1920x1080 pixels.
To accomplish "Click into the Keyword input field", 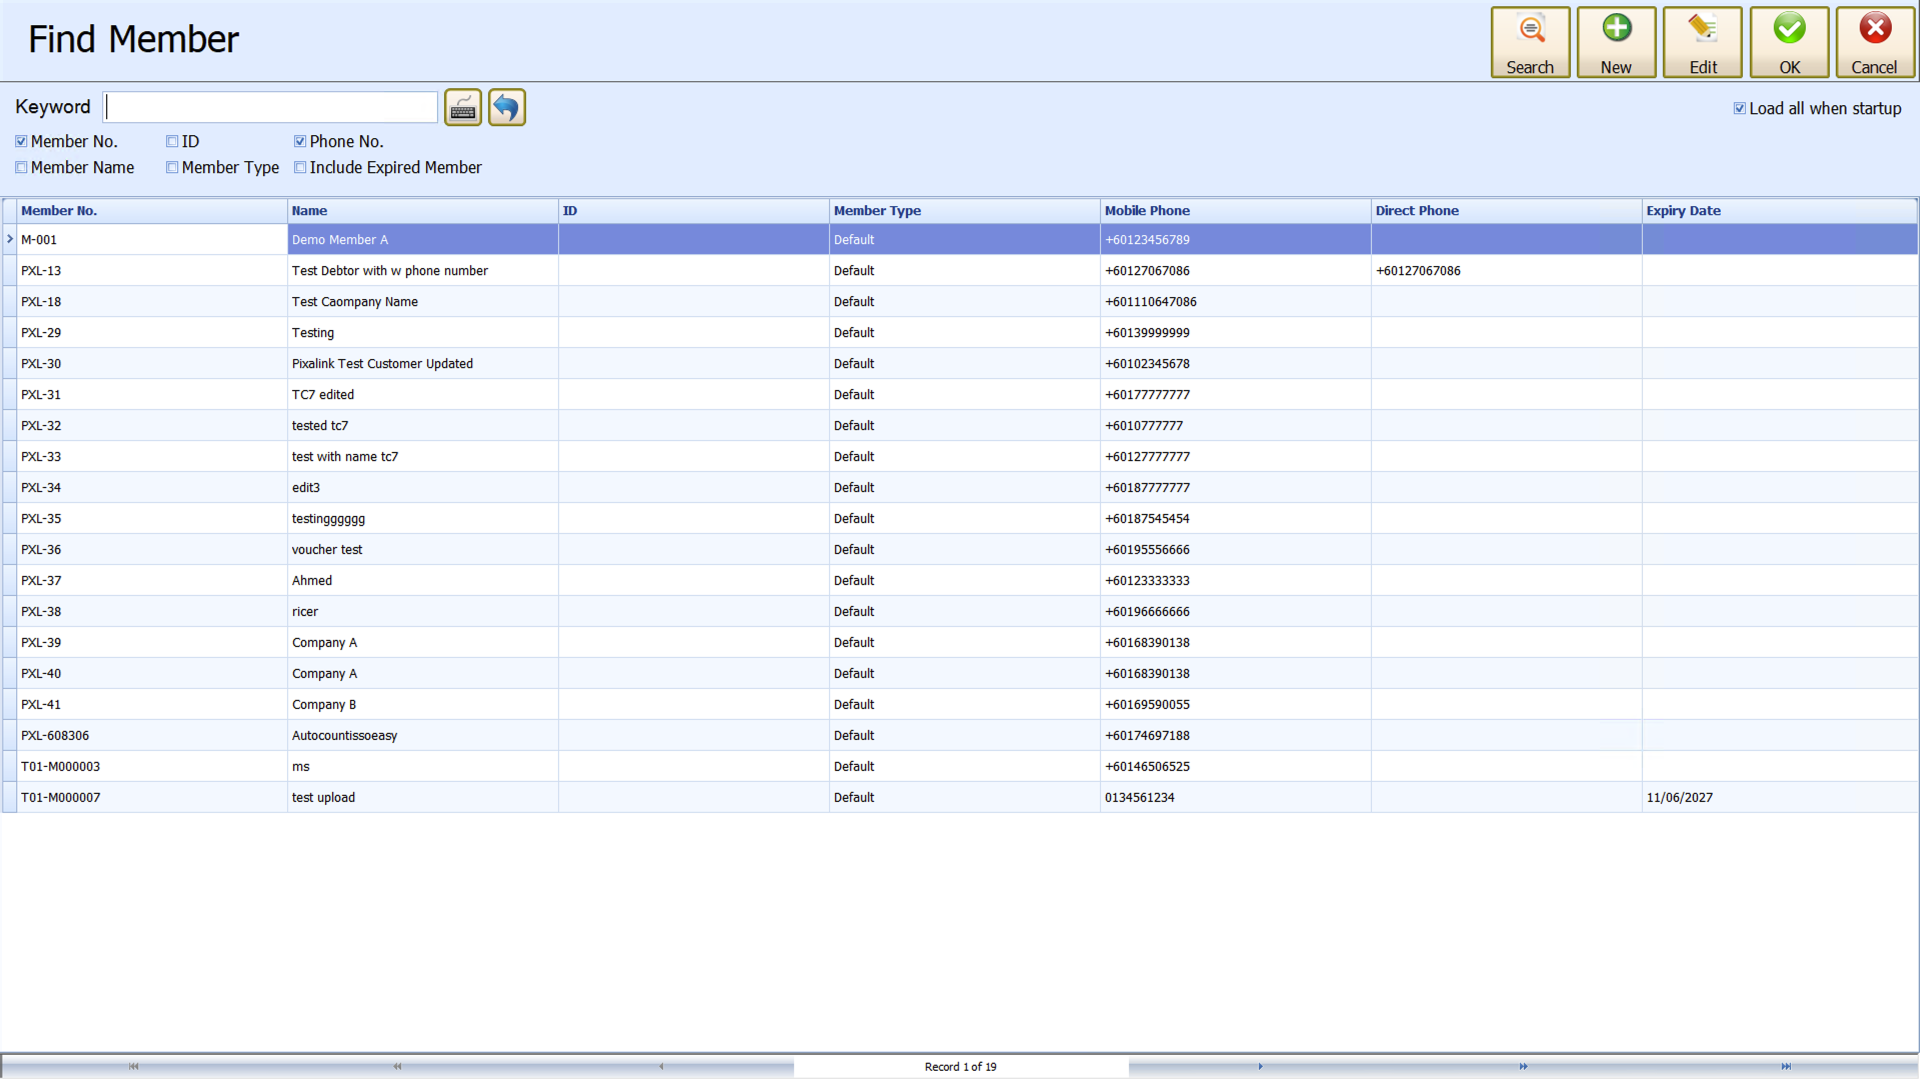I will (x=271, y=108).
